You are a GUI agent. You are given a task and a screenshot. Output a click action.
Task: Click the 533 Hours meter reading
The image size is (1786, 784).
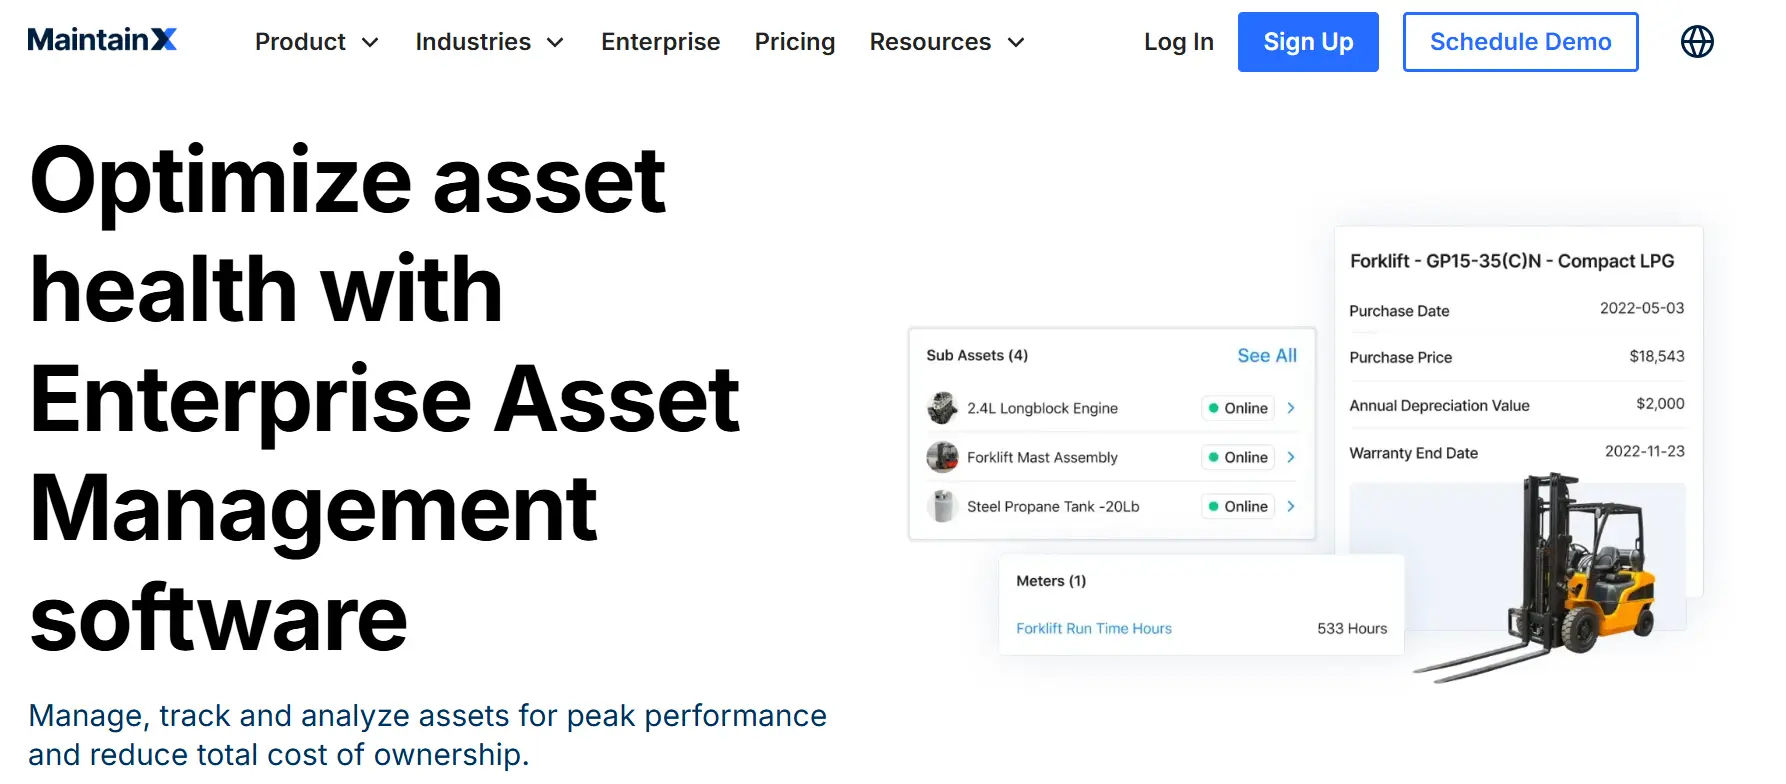point(1352,628)
